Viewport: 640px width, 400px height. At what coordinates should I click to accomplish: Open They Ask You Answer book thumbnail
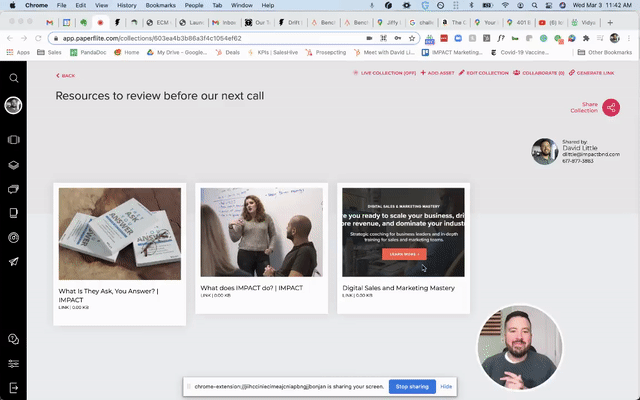[120, 234]
